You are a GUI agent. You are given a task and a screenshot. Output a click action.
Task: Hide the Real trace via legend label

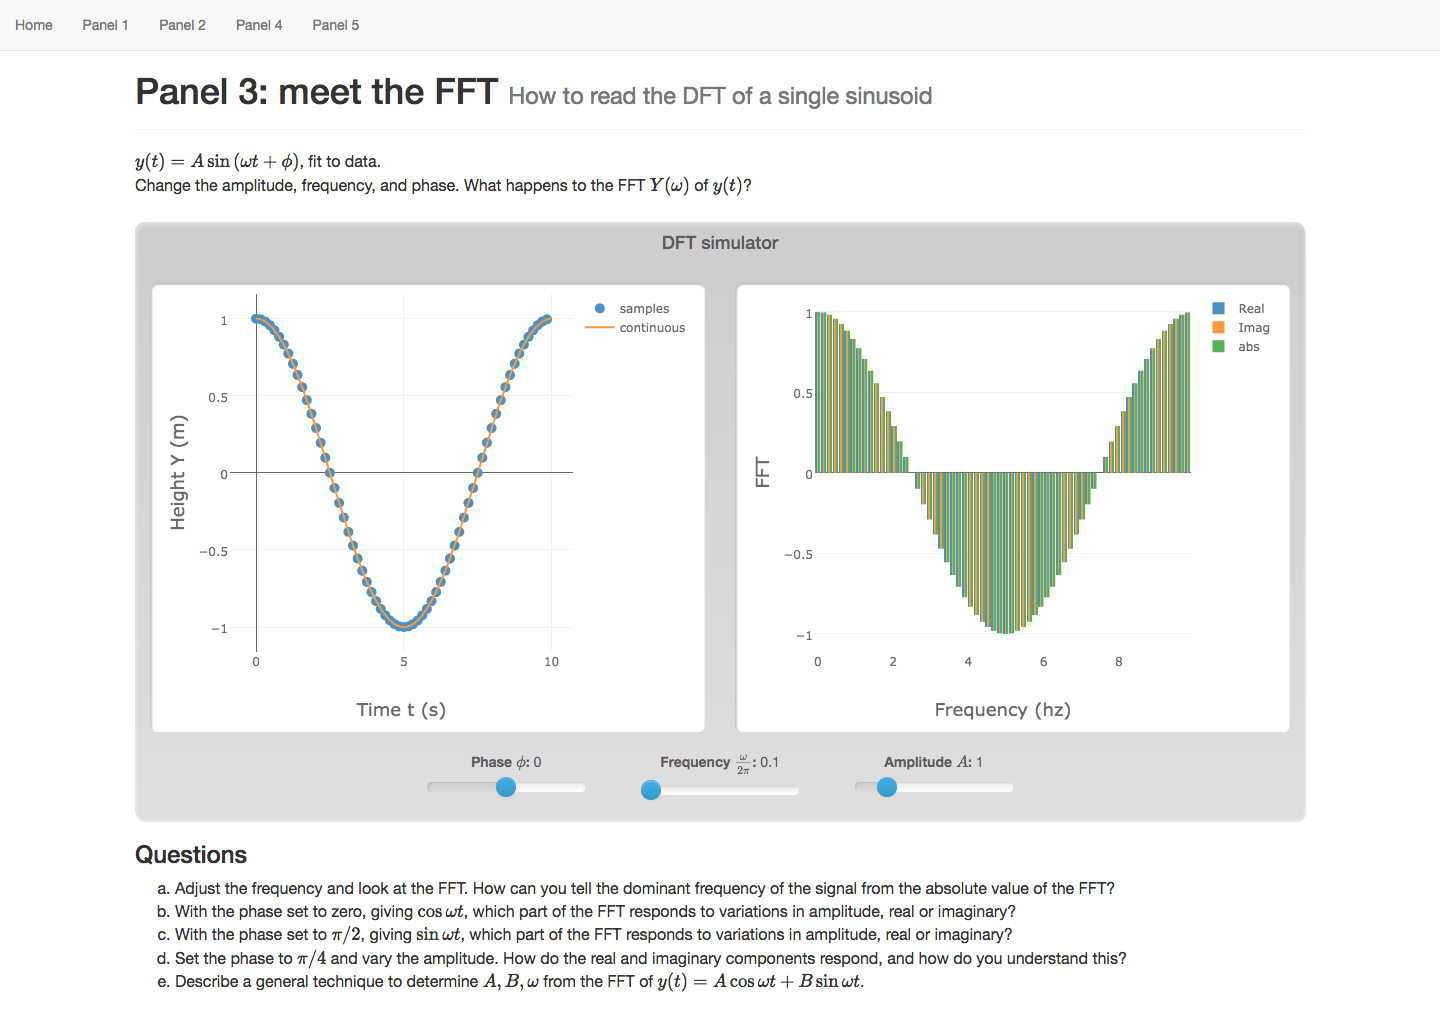(x=1251, y=309)
